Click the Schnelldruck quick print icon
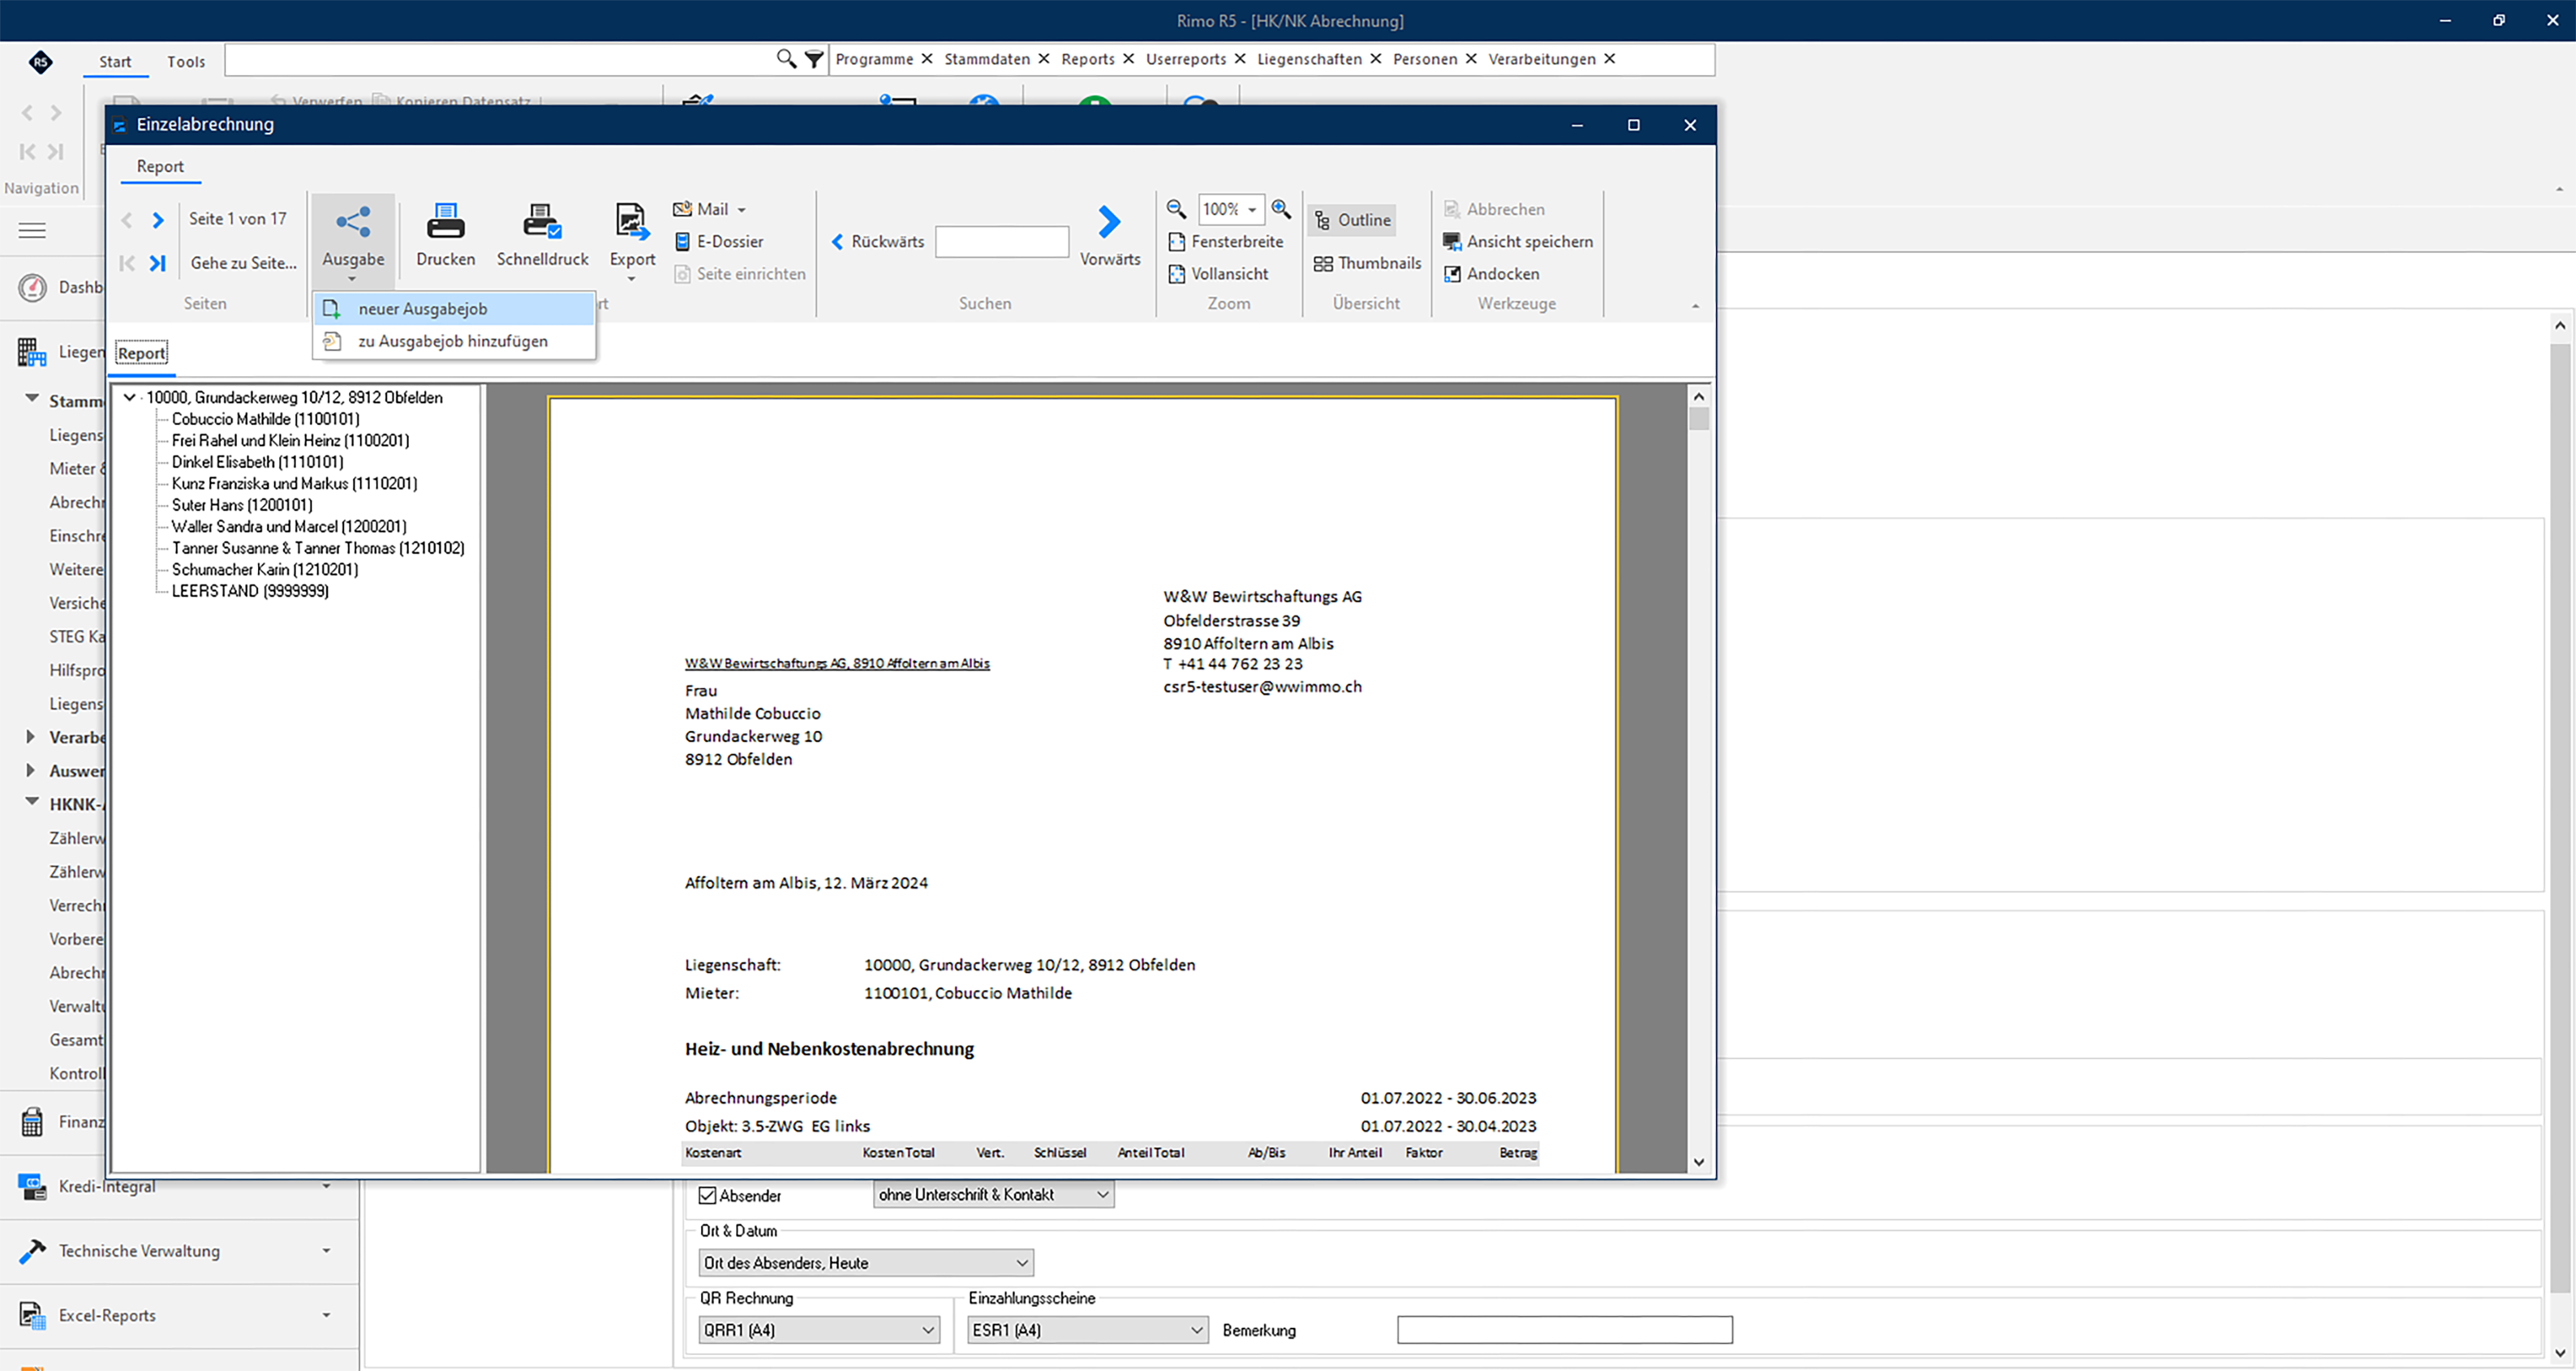Screen dimensions: 2576x1371 (543, 222)
